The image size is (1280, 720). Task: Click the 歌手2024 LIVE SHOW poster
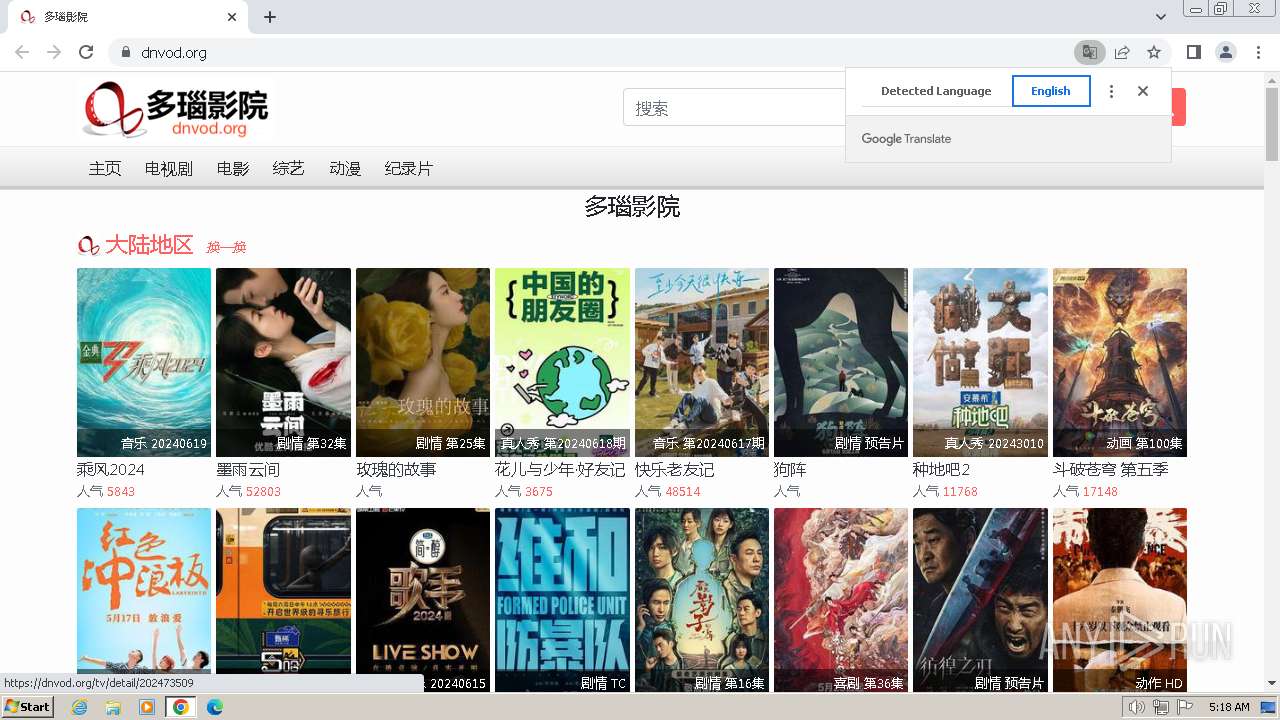pyautogui.click(x=423, y=600)
